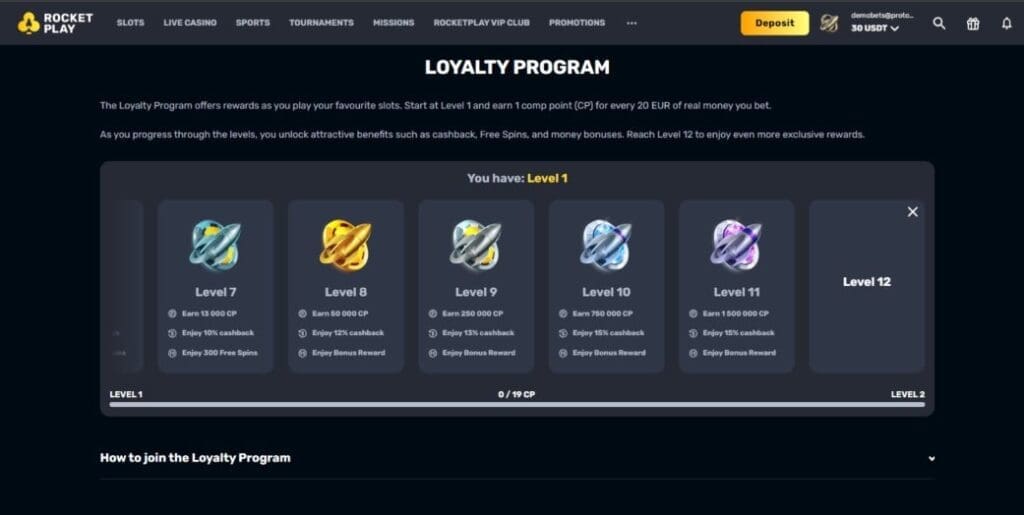Image resolution: width=1024 pixels, height=515 pixels.
Task: Click the yellow Deposit button
Action: [775, 23]
